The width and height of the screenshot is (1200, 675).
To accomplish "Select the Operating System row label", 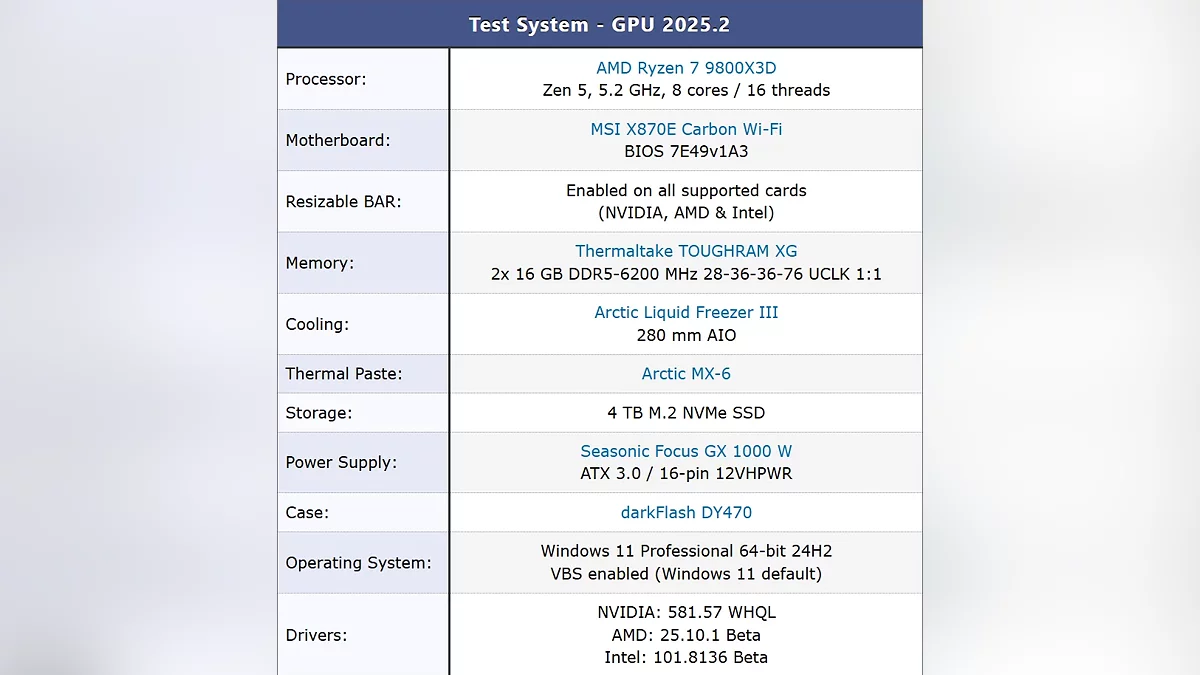I will [358, 563].
